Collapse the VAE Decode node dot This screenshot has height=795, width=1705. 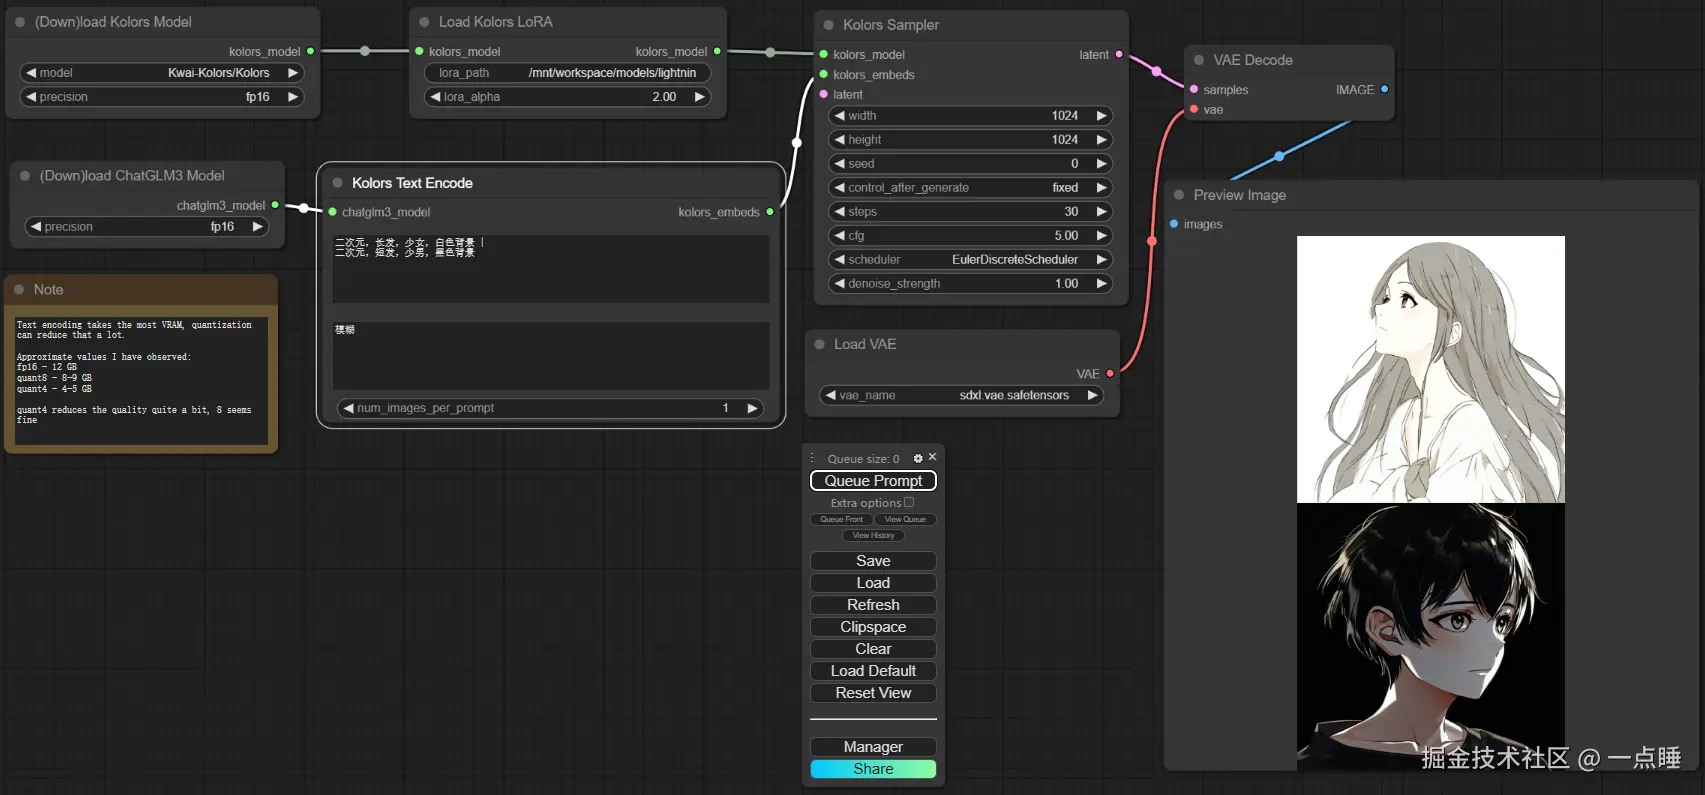pyautogui.click(x=1199, y=60)
